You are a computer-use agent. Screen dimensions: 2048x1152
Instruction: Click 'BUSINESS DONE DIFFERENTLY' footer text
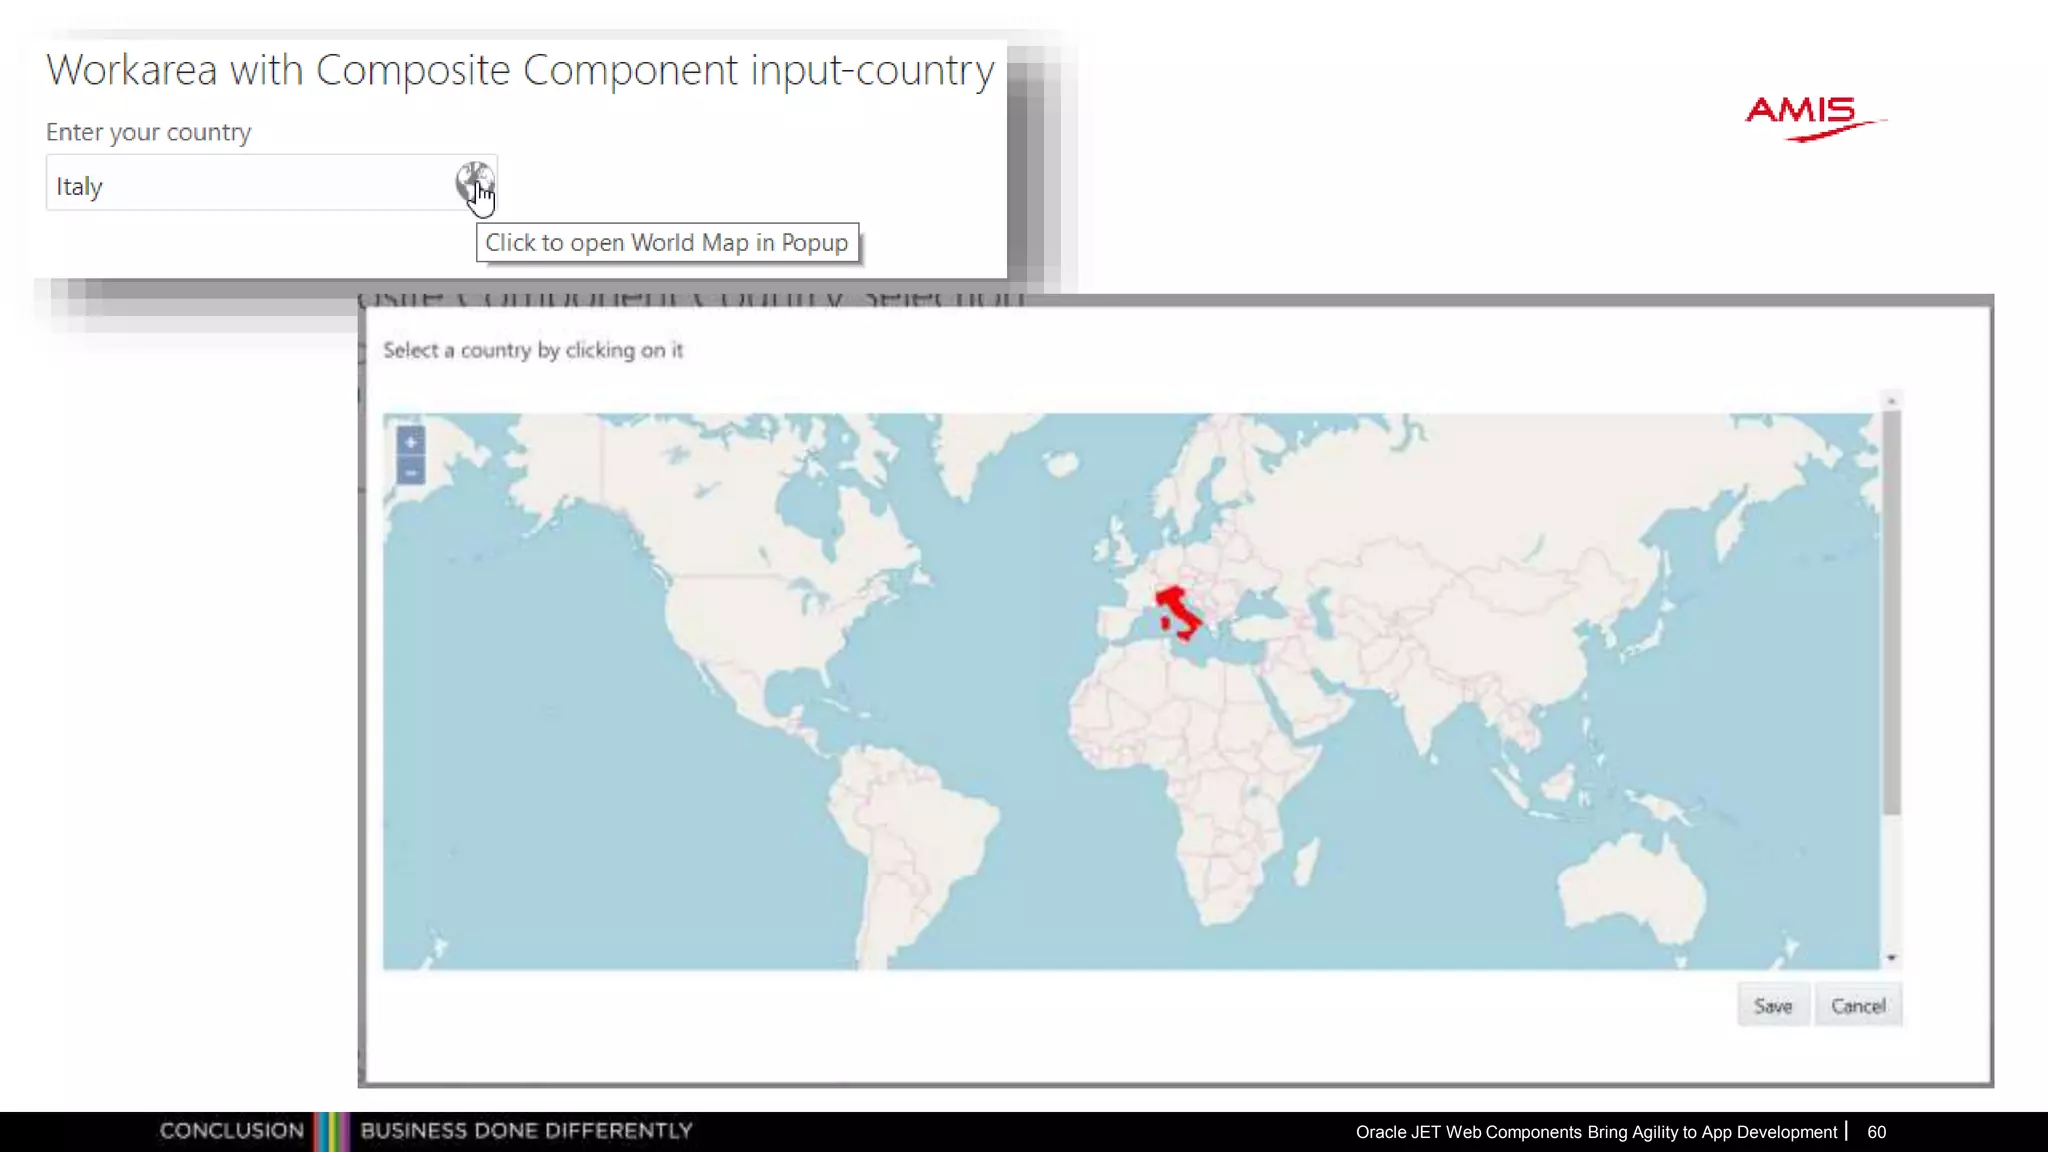coord(526,1131)
